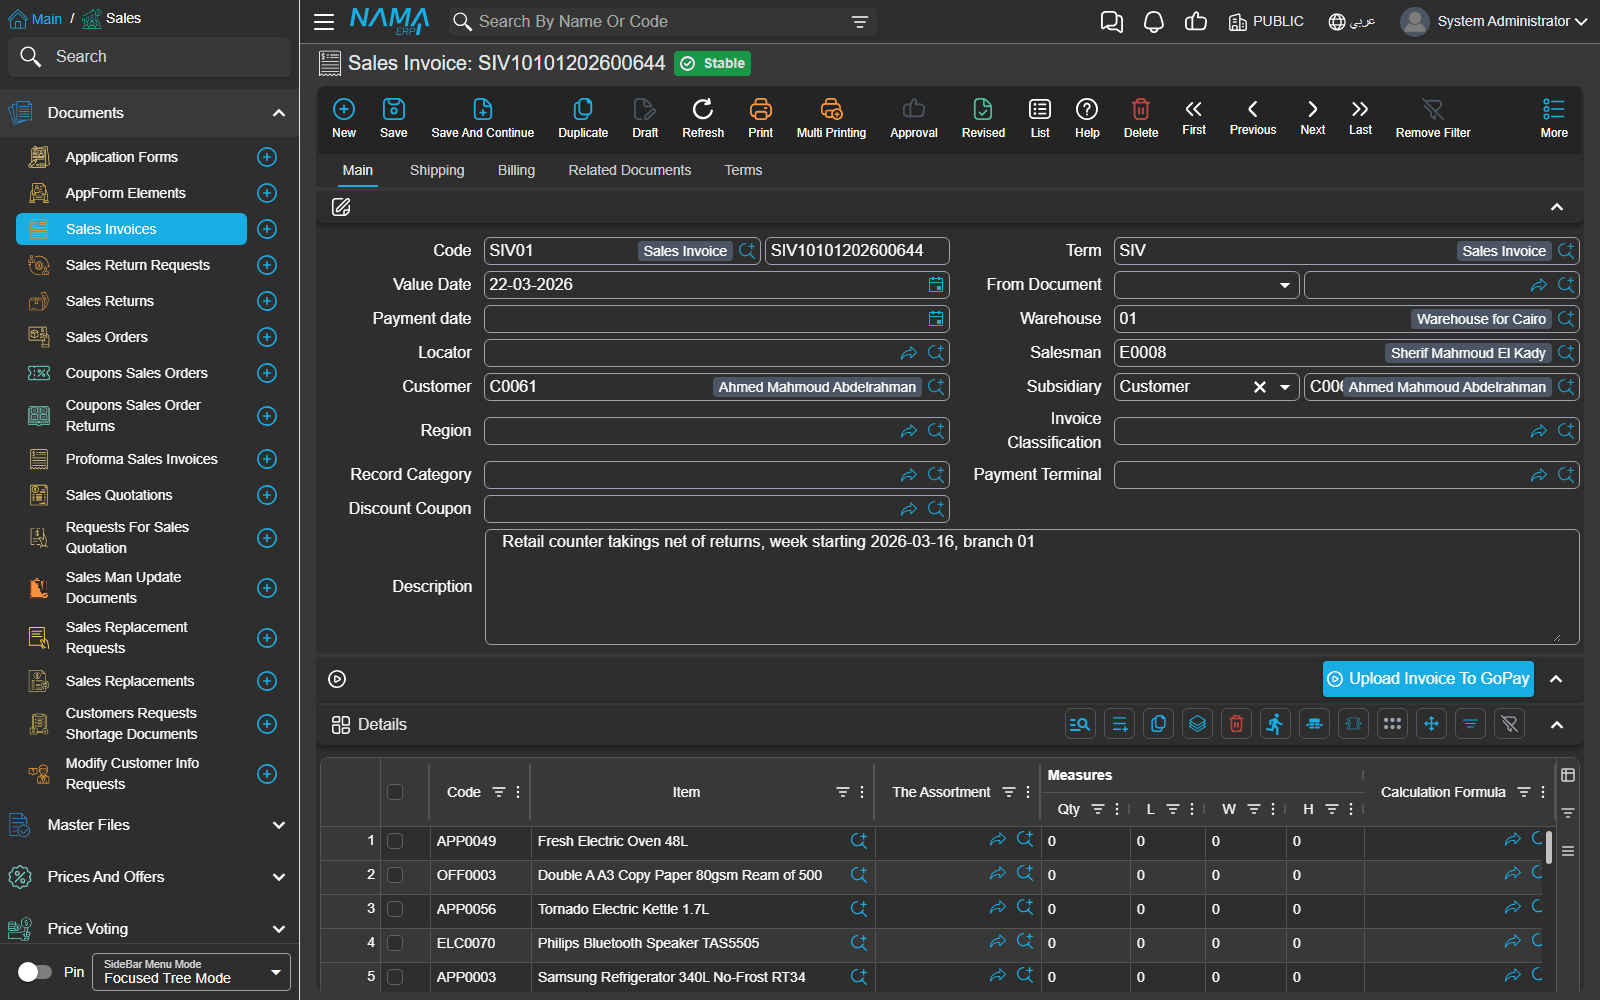Screen dimensions: 1600x1000
Task: Toggle the Pin sidebar switch
Action: tap(35, 972)
